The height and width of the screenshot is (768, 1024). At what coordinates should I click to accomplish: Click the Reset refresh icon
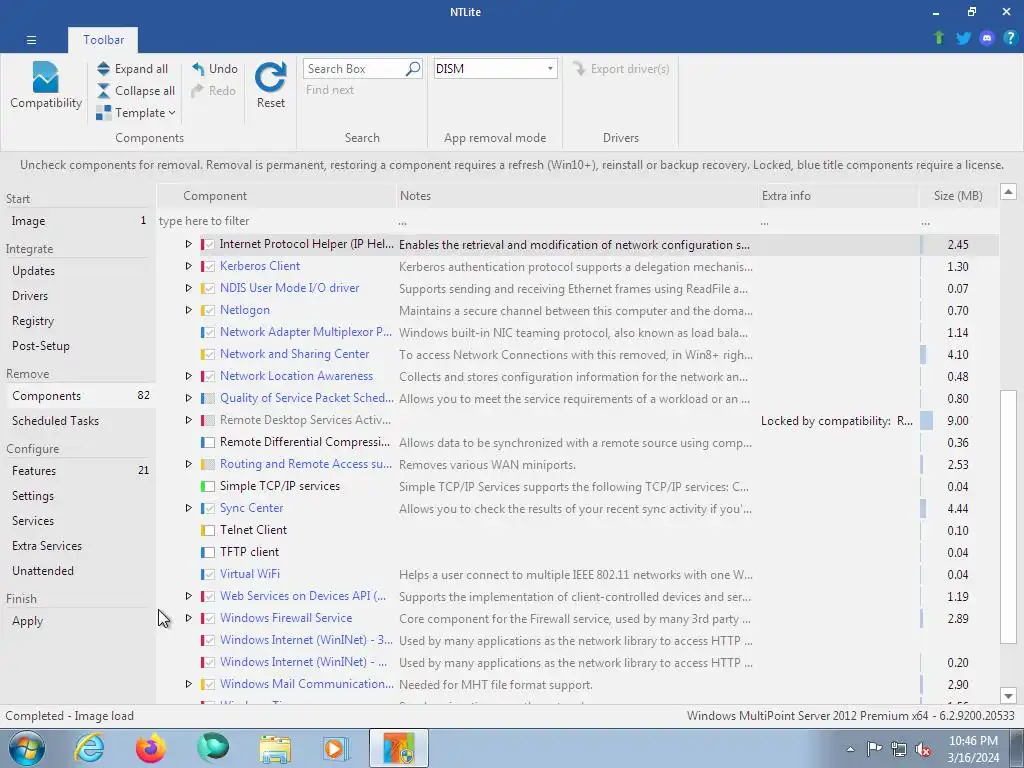[x=270, y=77]
